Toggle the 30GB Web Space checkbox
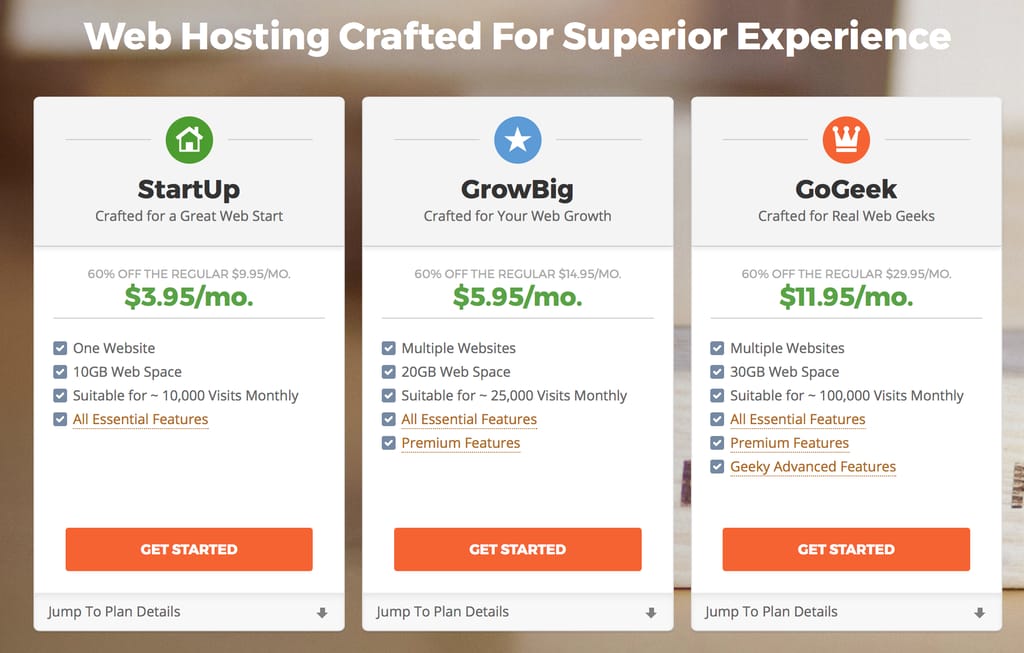The width and height of the screenshot is (1024, 653). click(717, 372)
